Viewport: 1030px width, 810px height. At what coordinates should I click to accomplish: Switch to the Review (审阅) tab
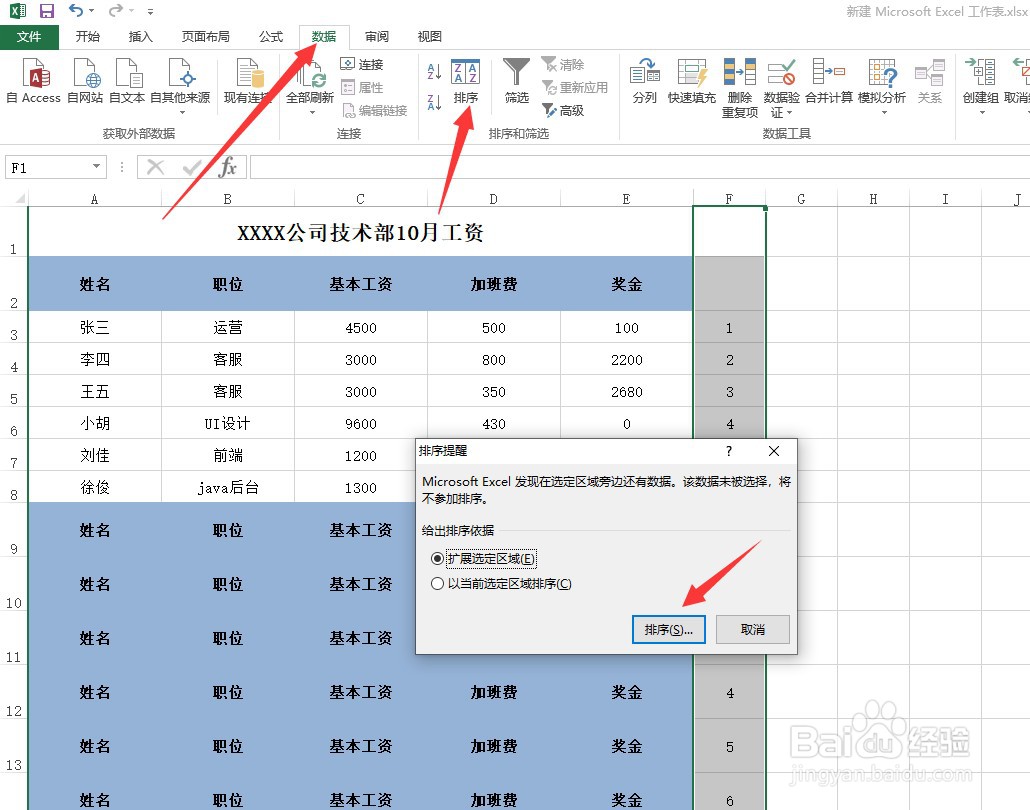click(x=377, y=37)
